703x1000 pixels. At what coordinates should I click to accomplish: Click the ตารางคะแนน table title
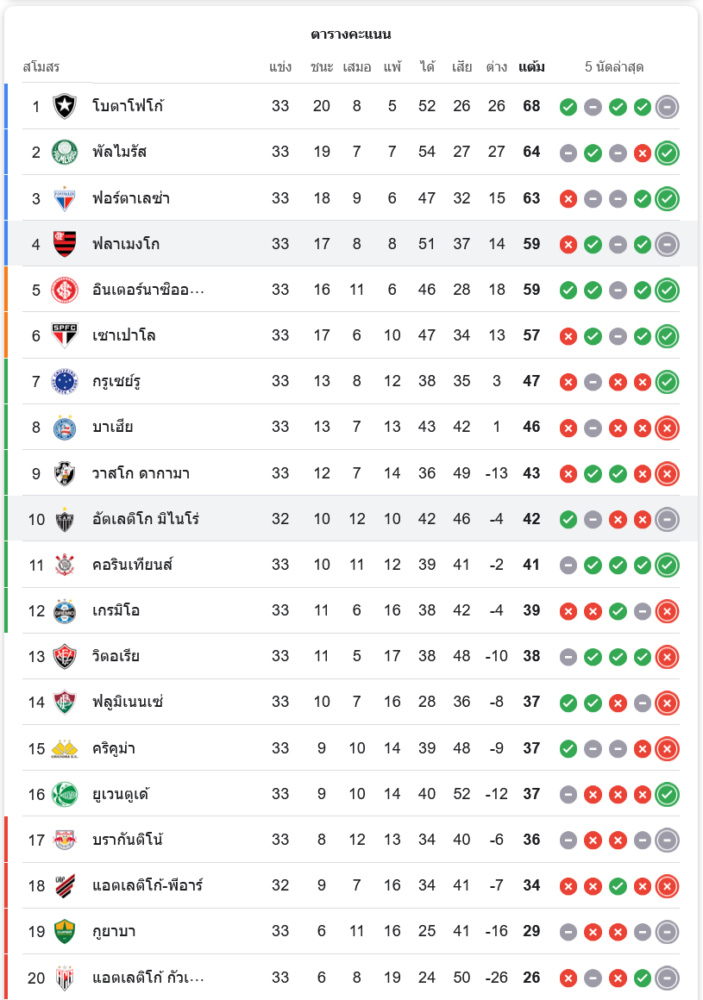(x=350, y=34)
